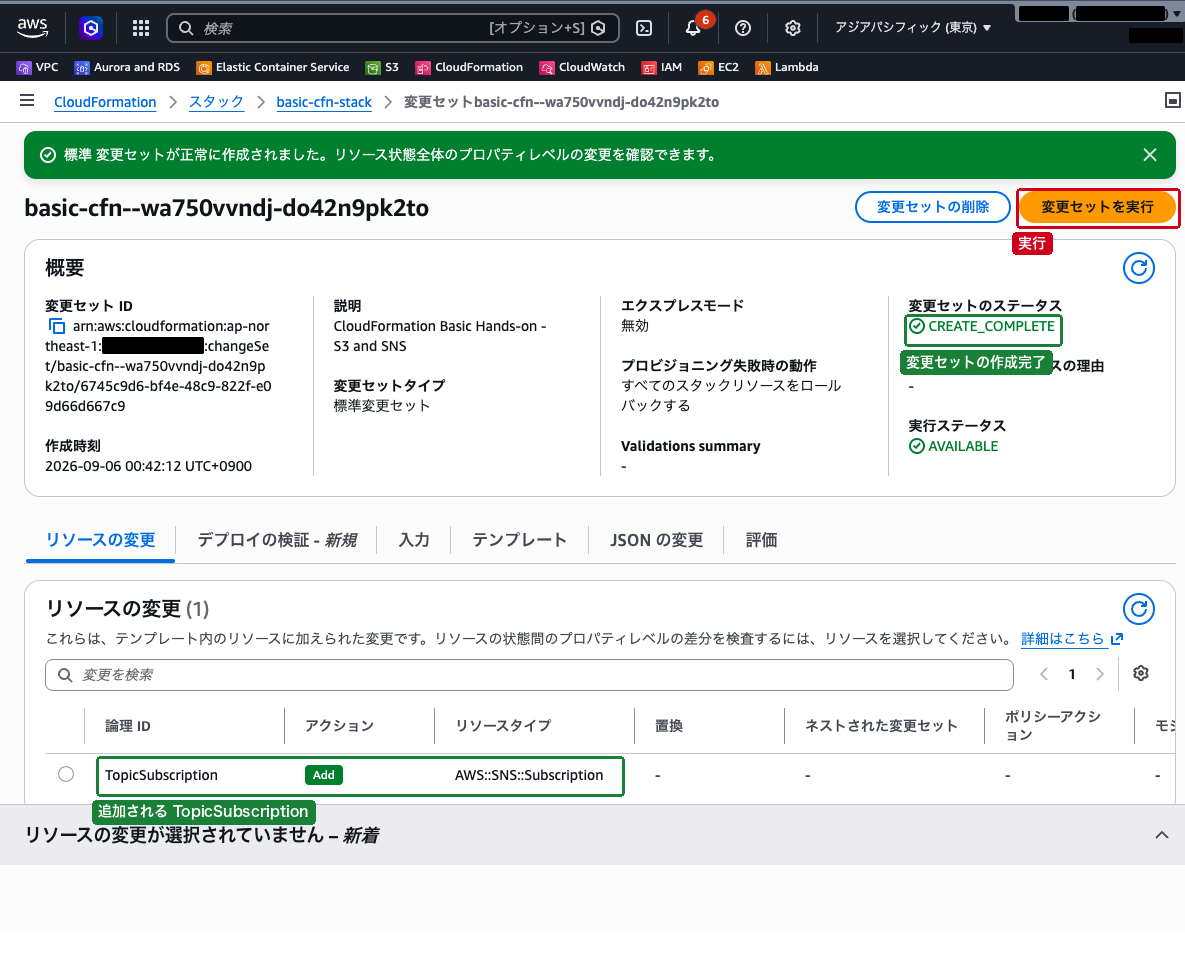Open EC2 service shortcut
This screenshot has height=967, width=1185.
(x=718, y=67)
